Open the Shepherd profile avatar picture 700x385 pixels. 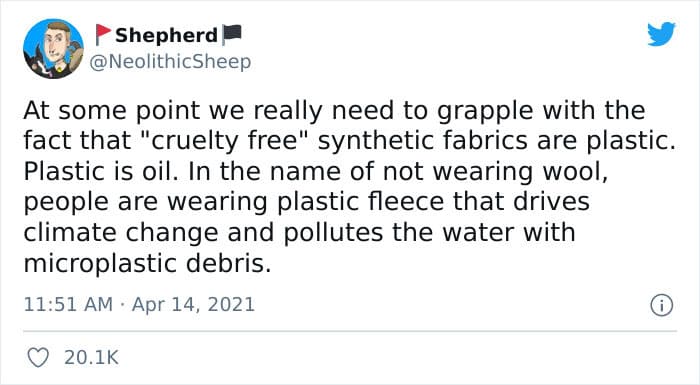click(x=54, y=49)
